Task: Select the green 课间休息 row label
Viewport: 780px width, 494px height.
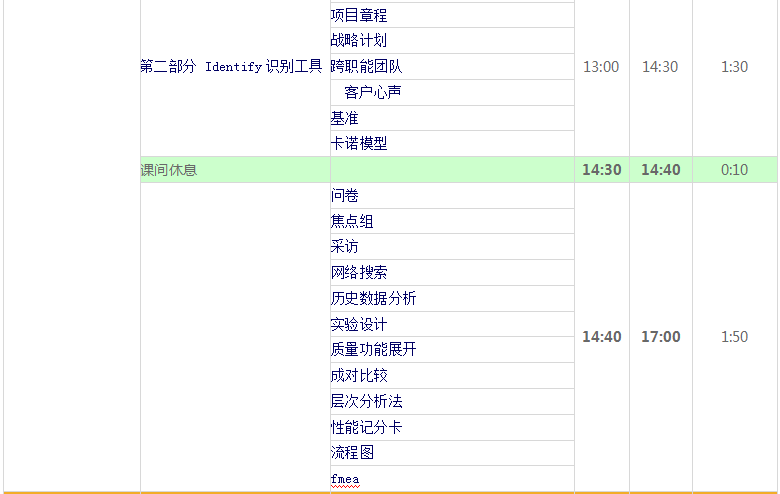Action: tap(234, 170)
